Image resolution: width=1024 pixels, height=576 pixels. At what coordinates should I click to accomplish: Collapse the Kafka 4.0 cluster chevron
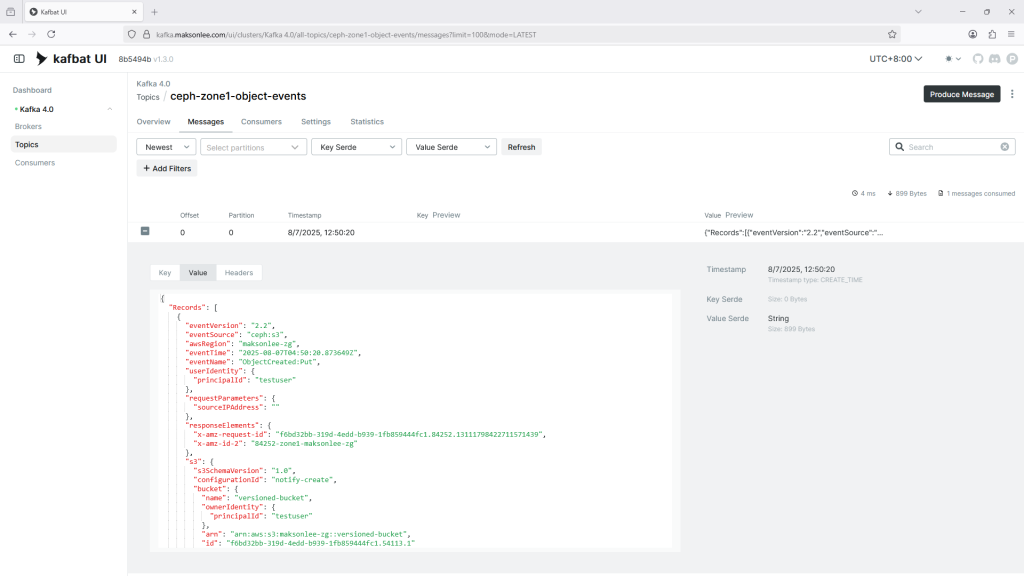pyautogui.click(x=110, y=109)
